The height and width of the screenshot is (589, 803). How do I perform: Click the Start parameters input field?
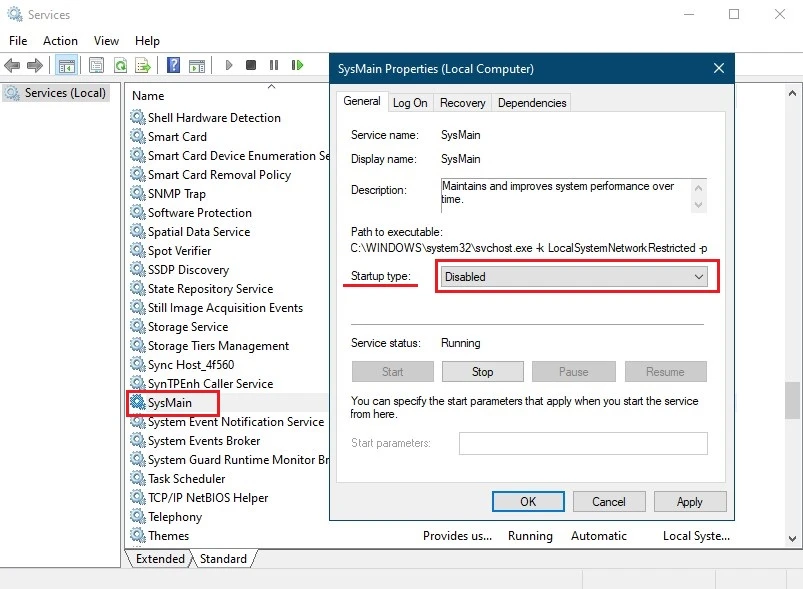[x=583, y=444]
